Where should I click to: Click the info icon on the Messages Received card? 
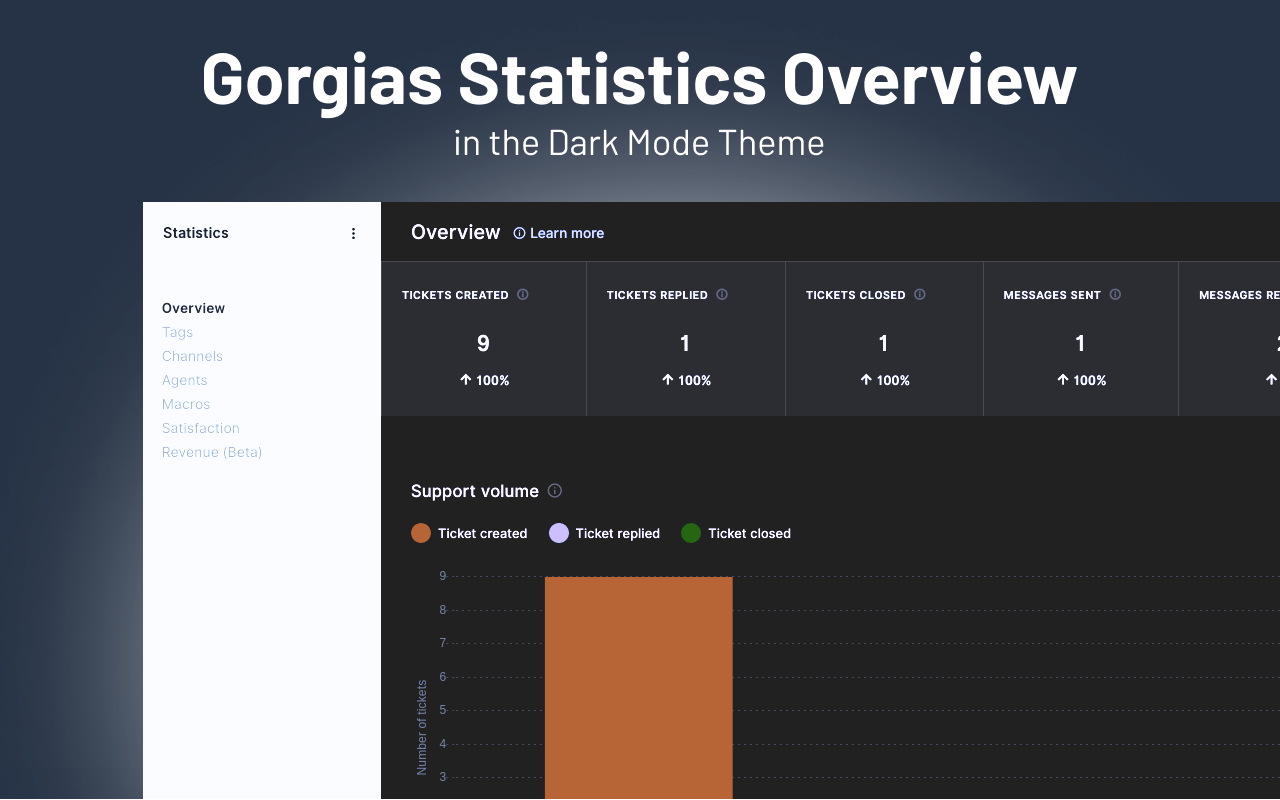(x=1277, y=294)
